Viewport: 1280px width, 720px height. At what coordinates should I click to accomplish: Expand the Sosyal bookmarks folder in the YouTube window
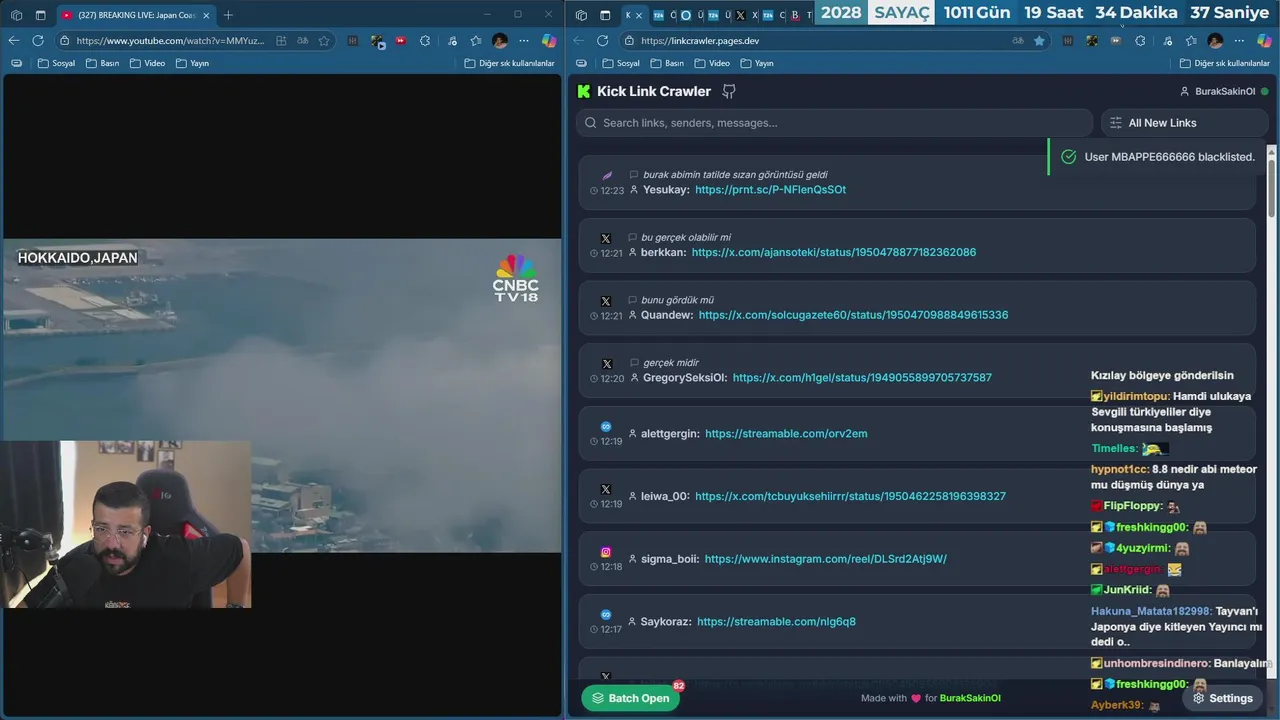pos(57,63)
